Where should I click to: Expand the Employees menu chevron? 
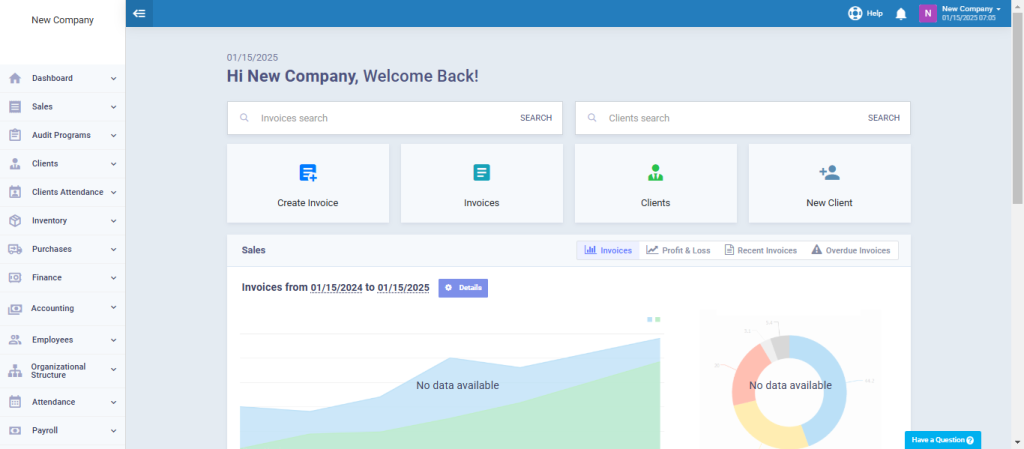(x=114, y=340)
